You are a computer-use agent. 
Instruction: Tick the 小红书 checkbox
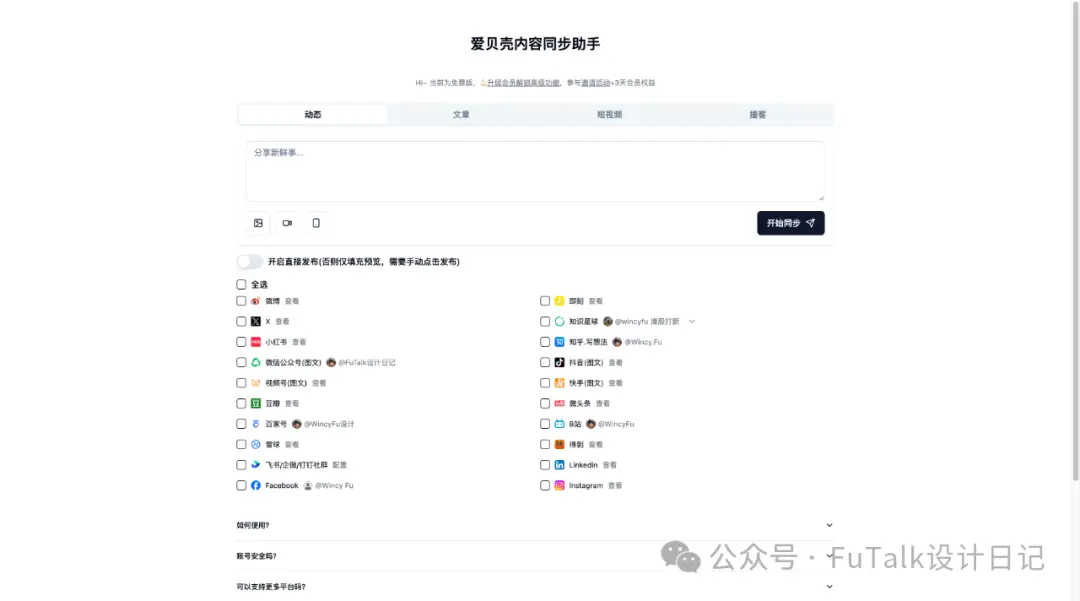pos(241,341)
